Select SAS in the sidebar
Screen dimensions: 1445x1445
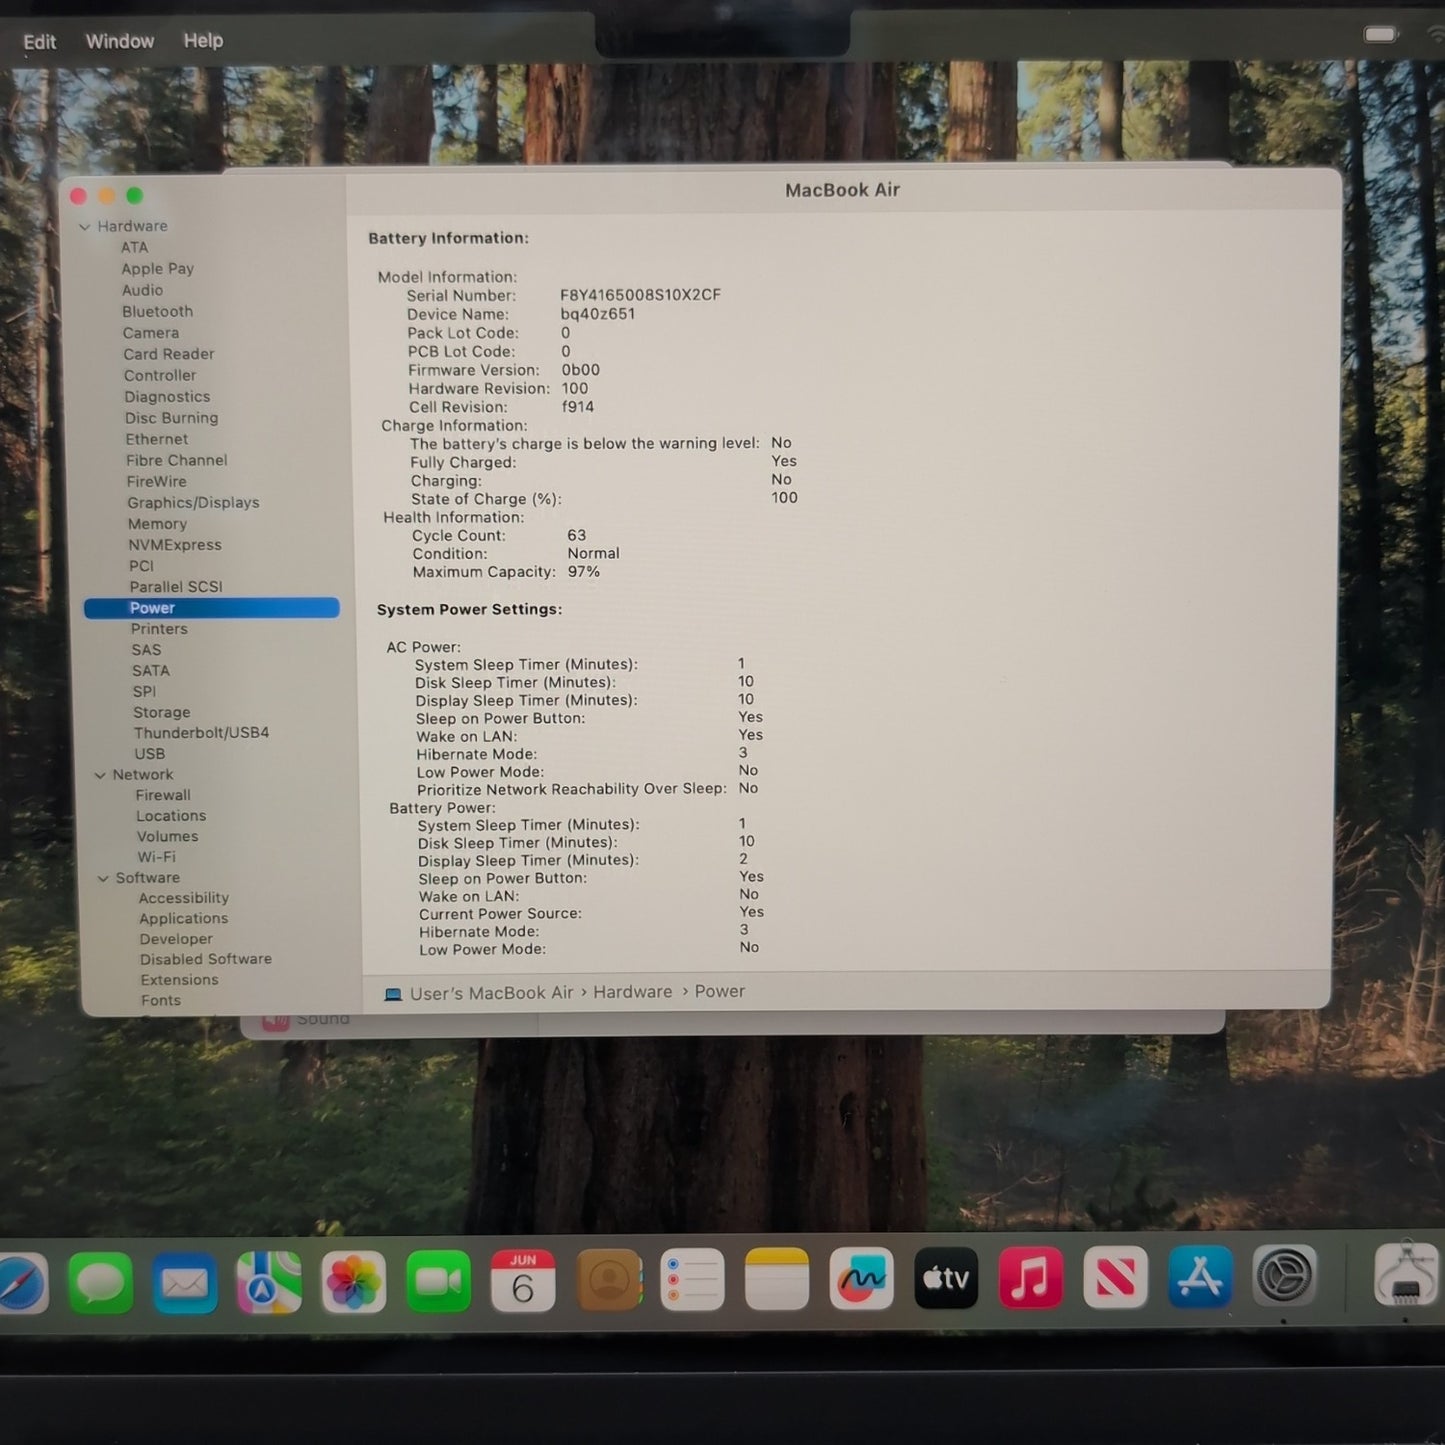(146, 650)
